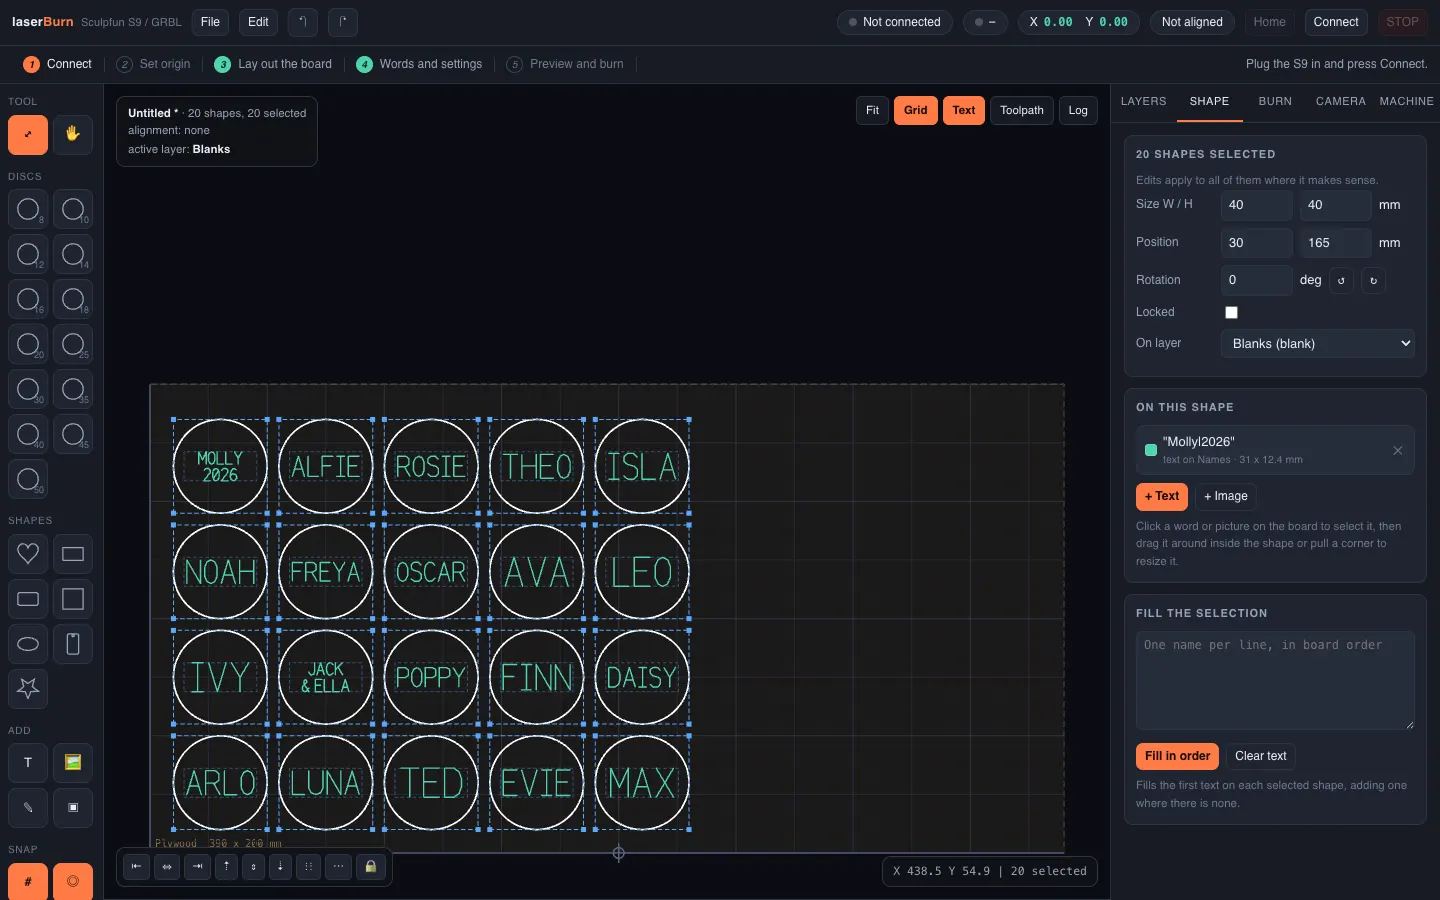Screen dimensions: 1440x900
Task: Add a 12 mm disc
Action: pos(28,255)
